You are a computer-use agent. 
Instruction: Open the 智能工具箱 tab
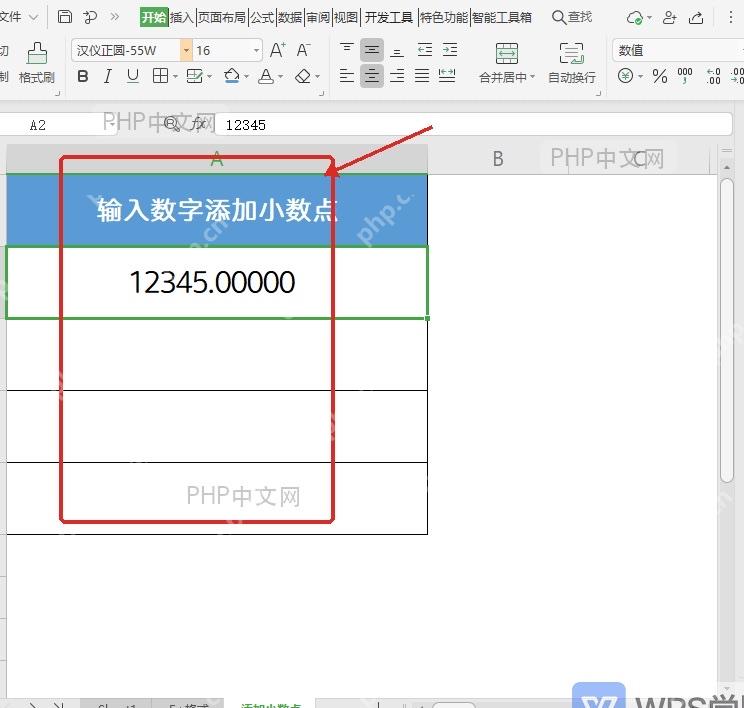point(502,18)
